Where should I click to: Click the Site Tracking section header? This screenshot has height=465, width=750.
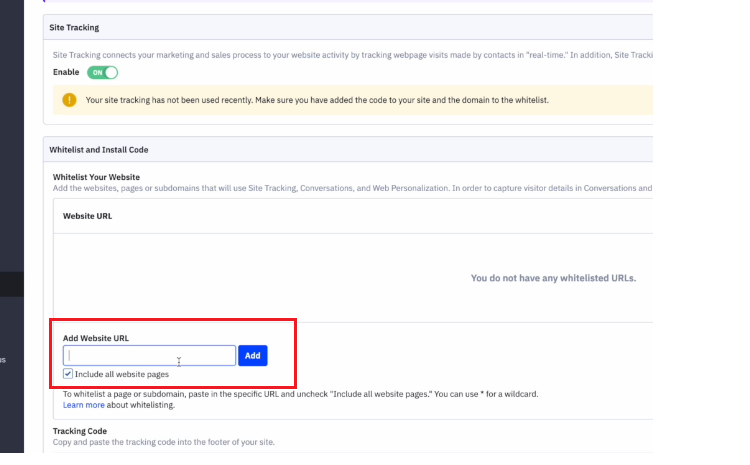[74, 28]
